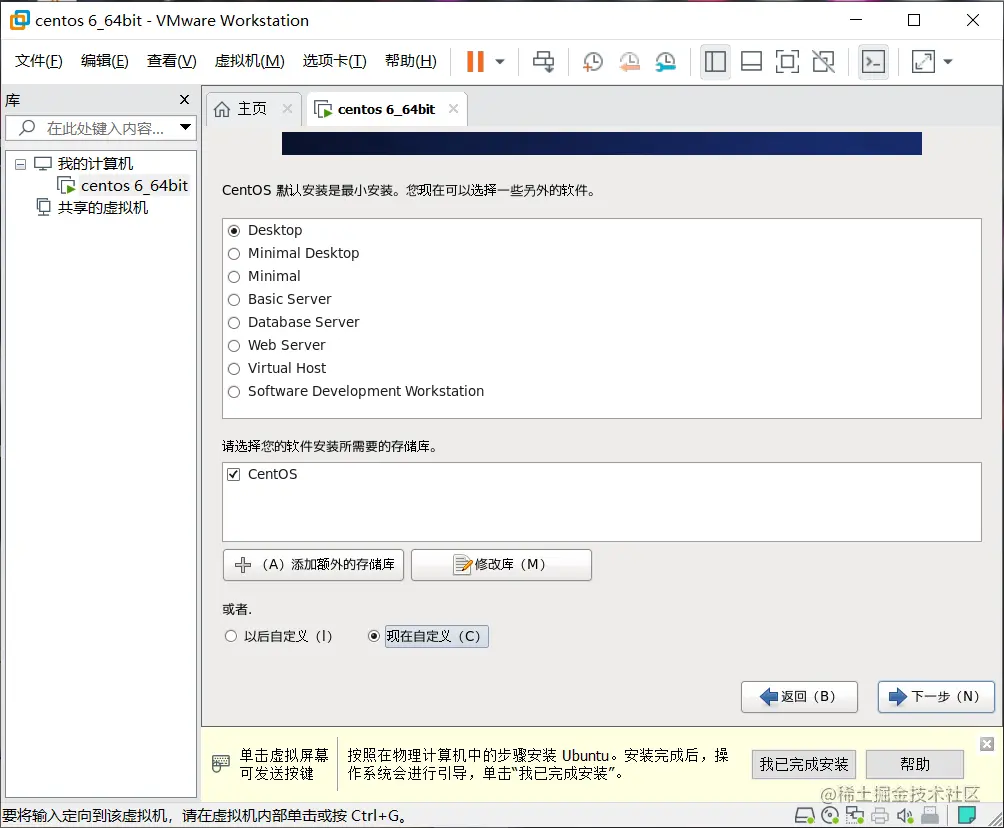The height and width of the screenshot is (828, 1004).
Task: Click the 添加额外的存储库 button
Action: (313, 565)
